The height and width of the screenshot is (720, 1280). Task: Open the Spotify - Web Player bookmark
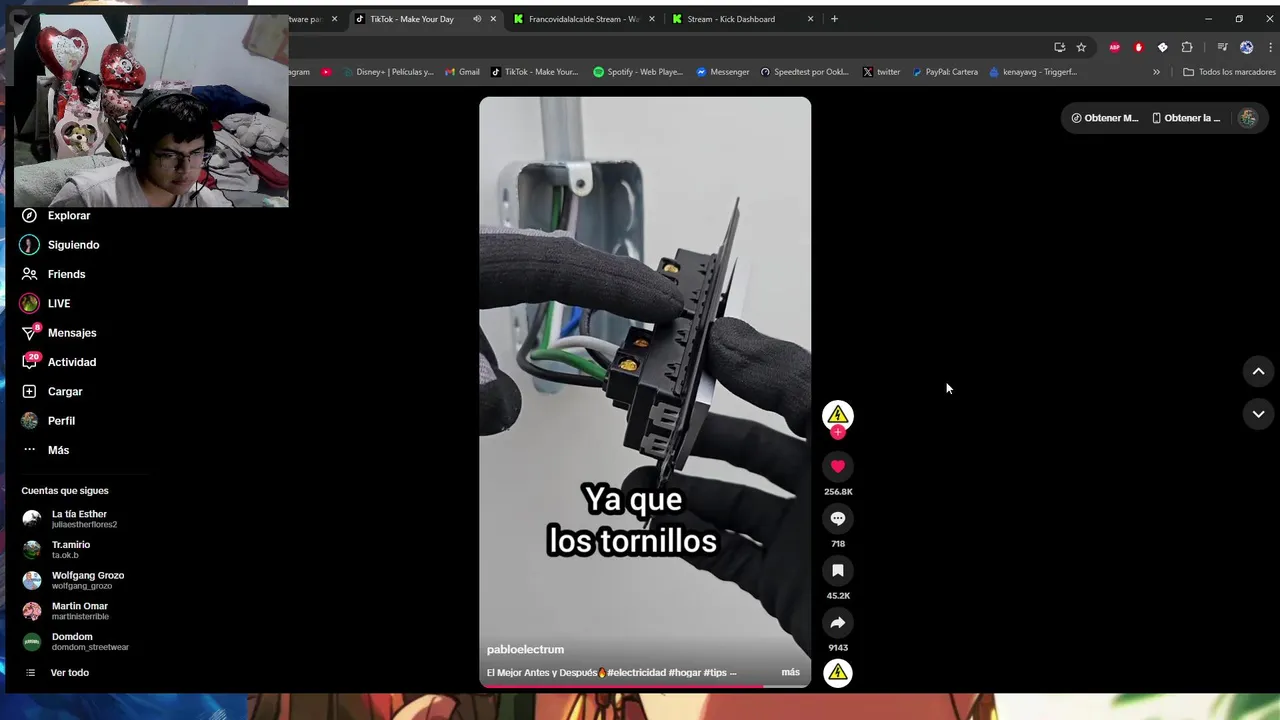[x=638, y=72]
